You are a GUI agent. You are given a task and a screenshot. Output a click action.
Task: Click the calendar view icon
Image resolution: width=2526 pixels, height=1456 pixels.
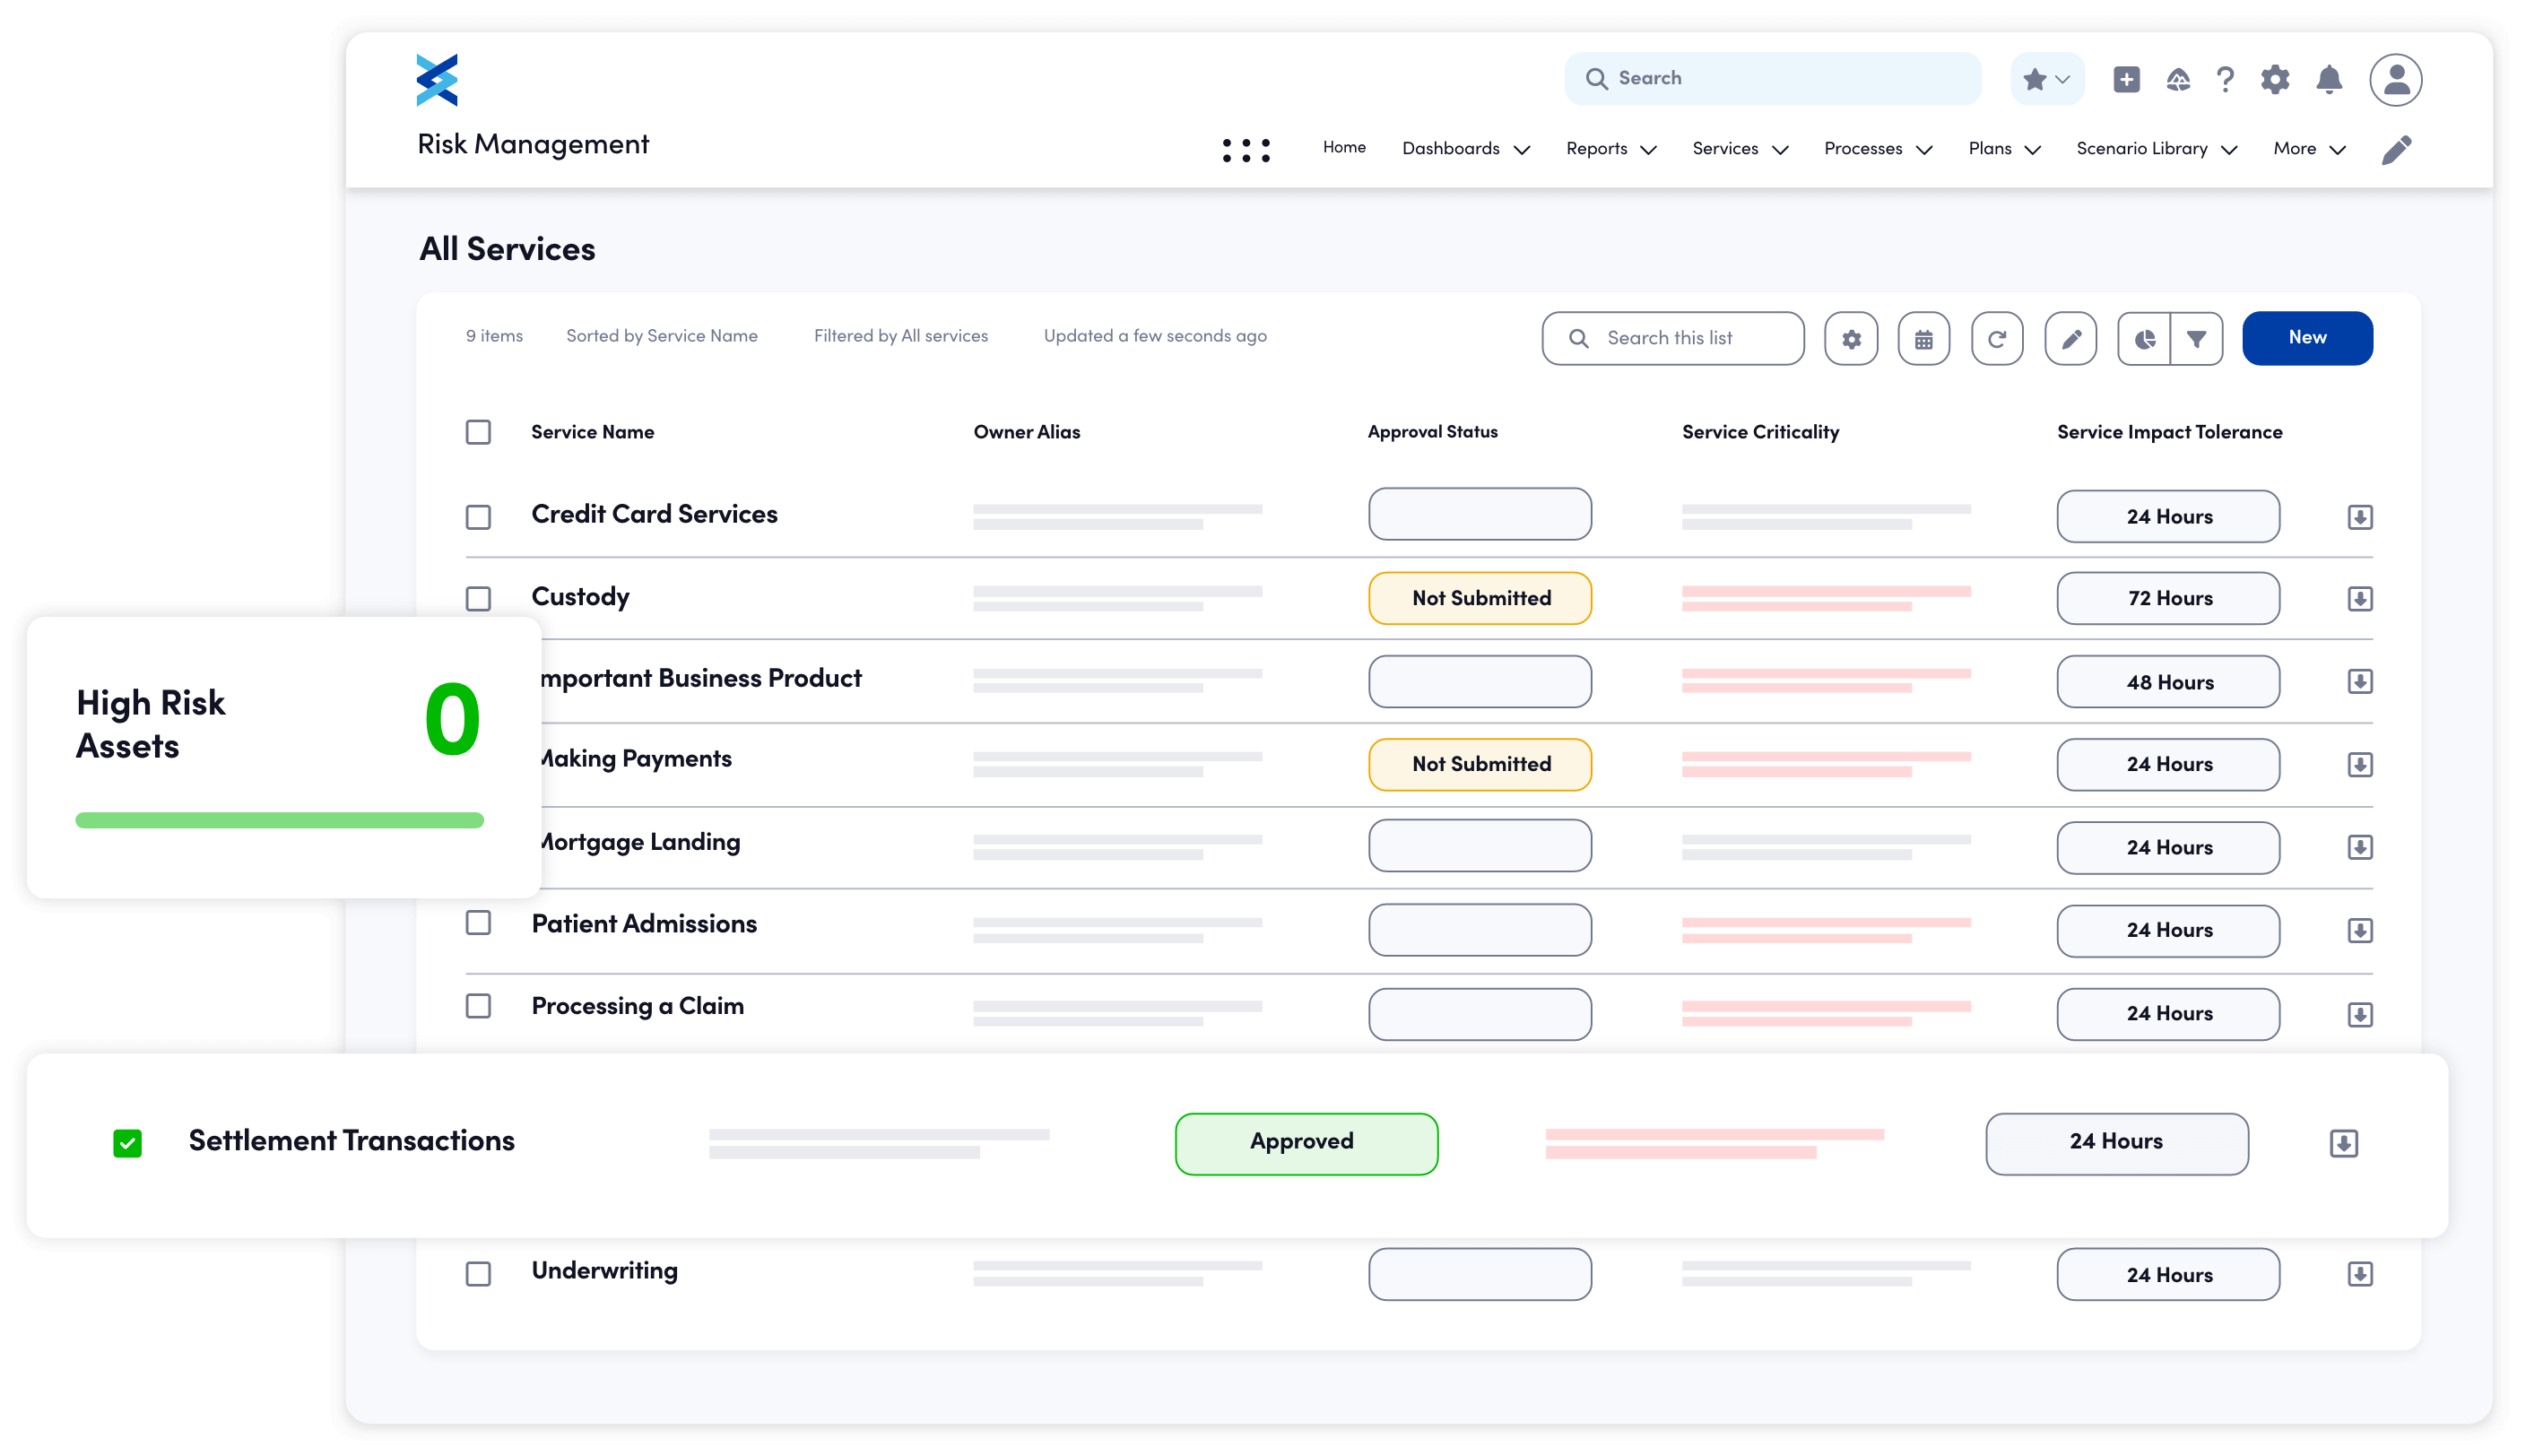pyautogui.click(x=1923, y=338)
